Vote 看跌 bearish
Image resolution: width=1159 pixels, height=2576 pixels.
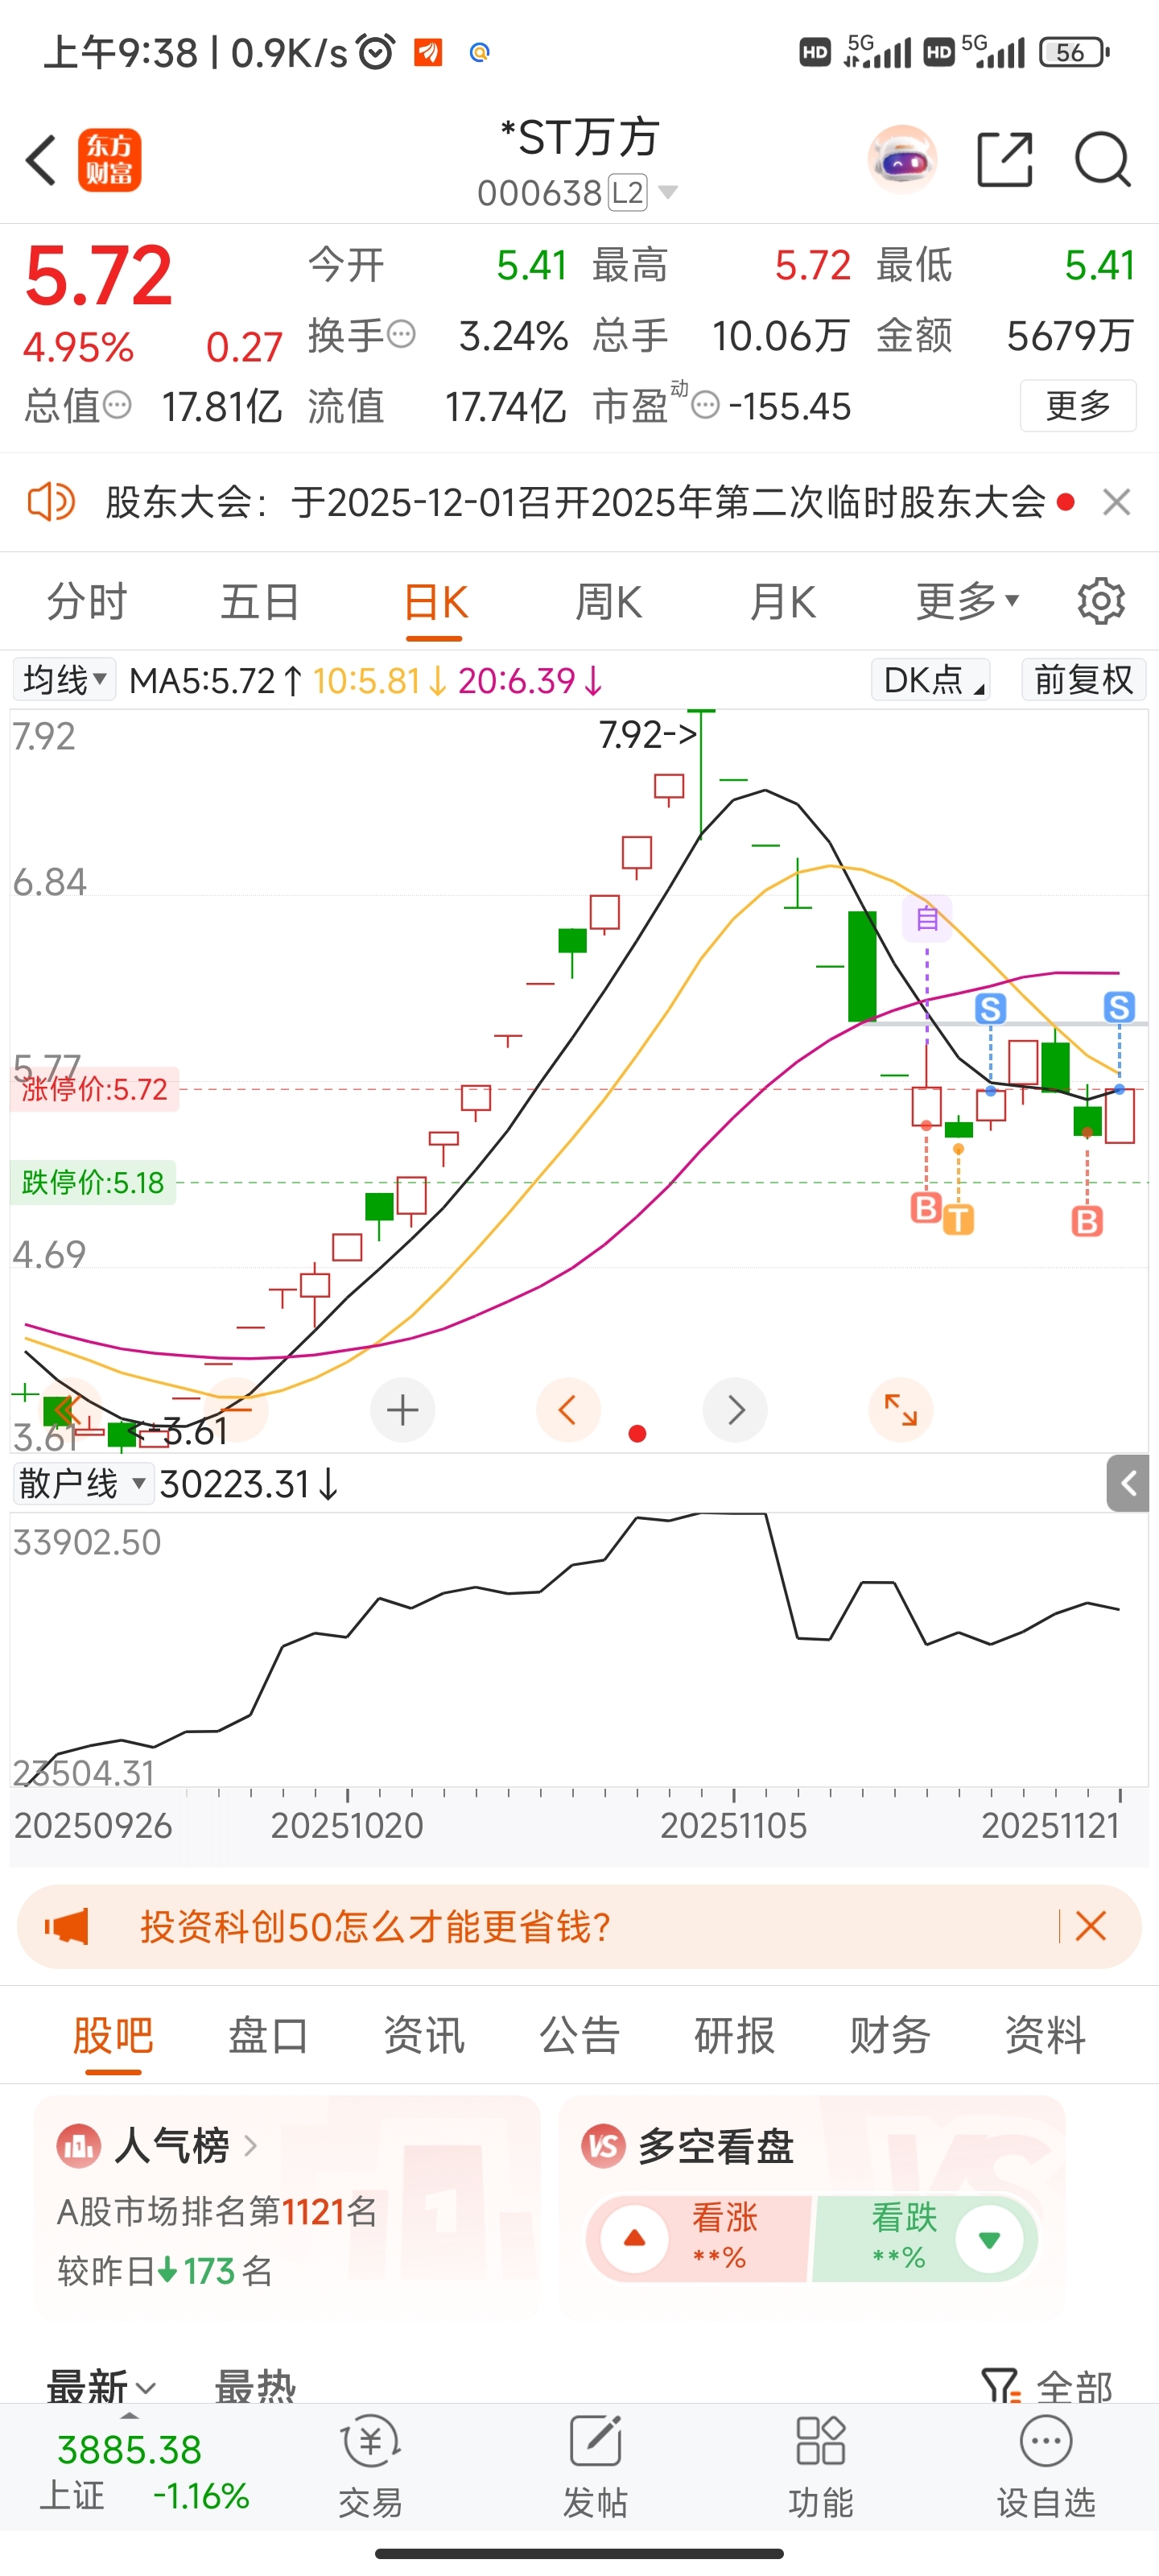pyautogui.click(x=926, y=2238)
